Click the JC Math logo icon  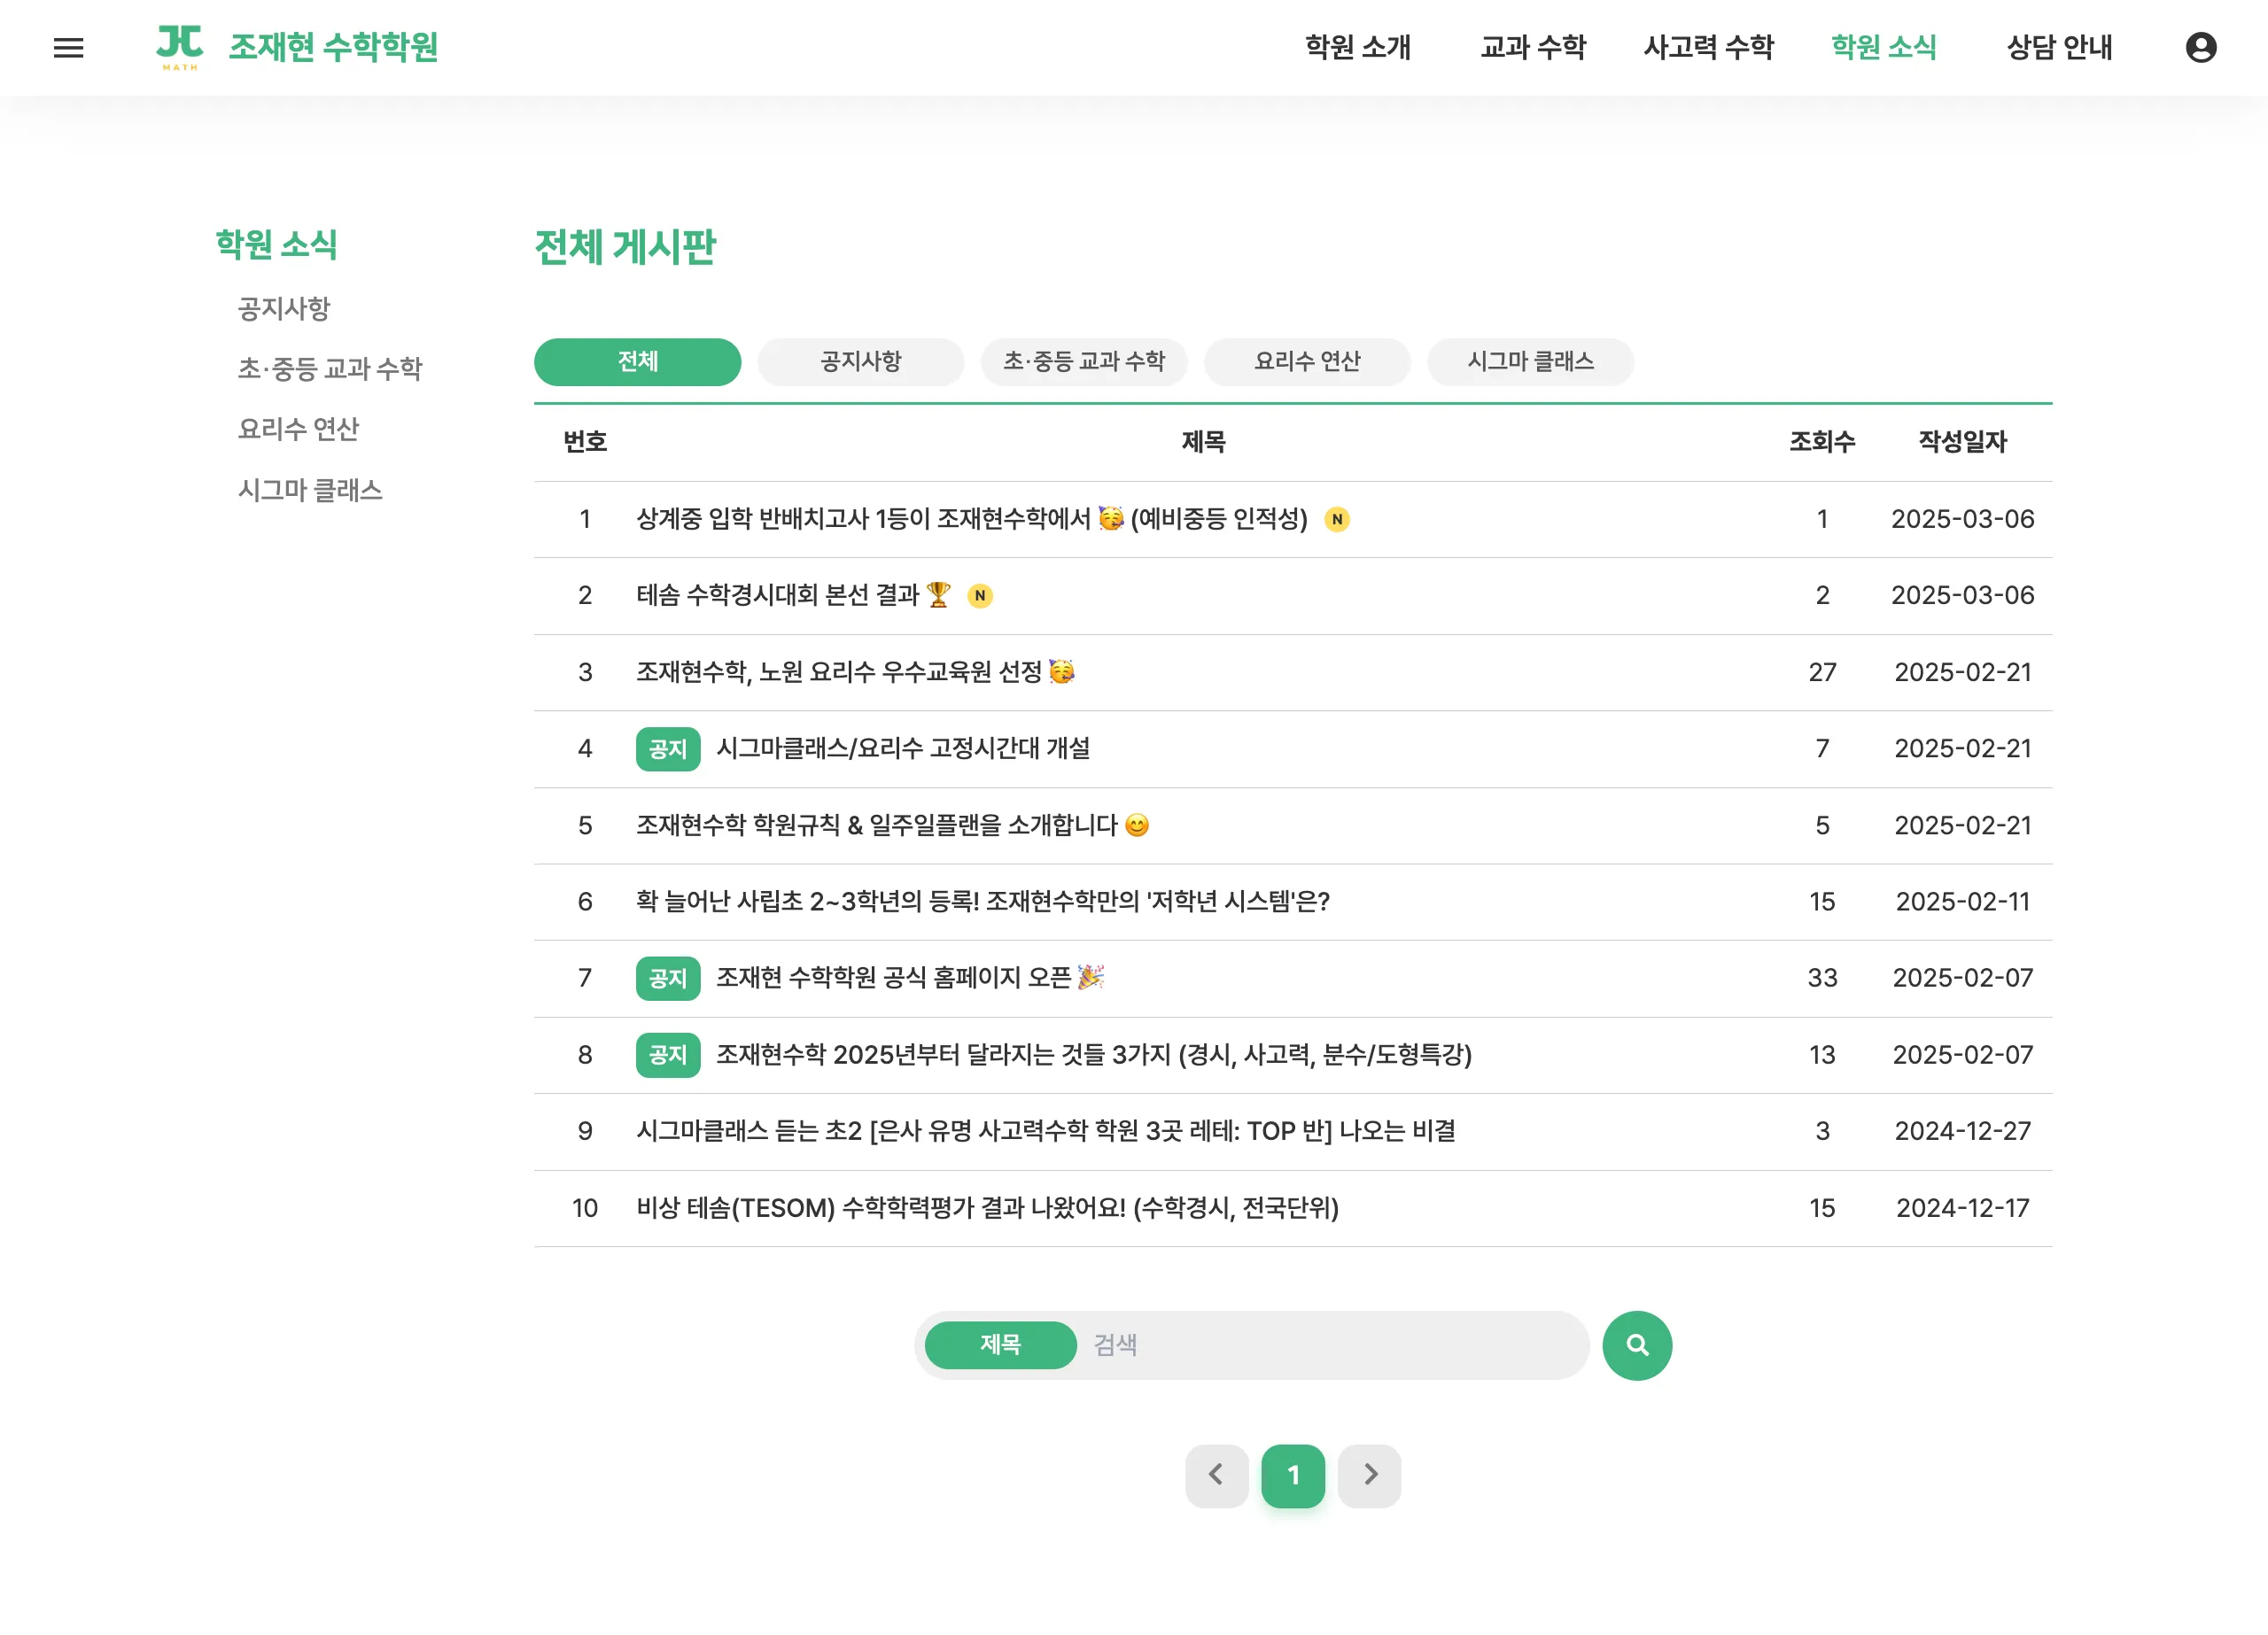pos(180,47)
